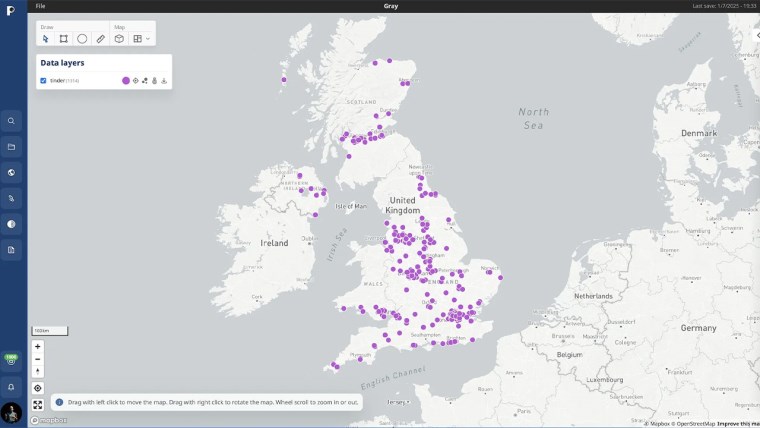The width and height of the screenshot is (760, 428).
Task: Click the Ireland map label
Action: [x=274, y=243]
